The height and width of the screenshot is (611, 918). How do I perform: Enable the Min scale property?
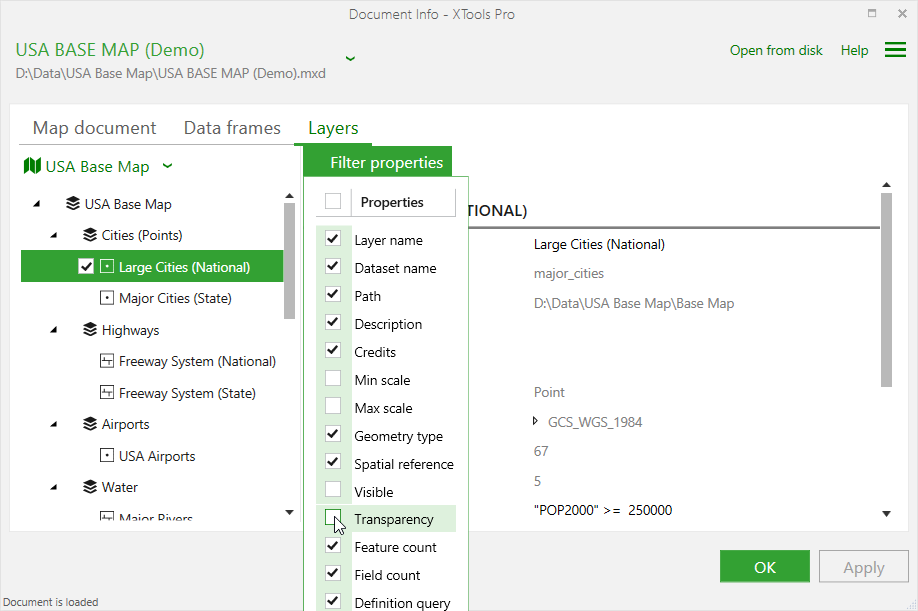click(x=333, y=379)
